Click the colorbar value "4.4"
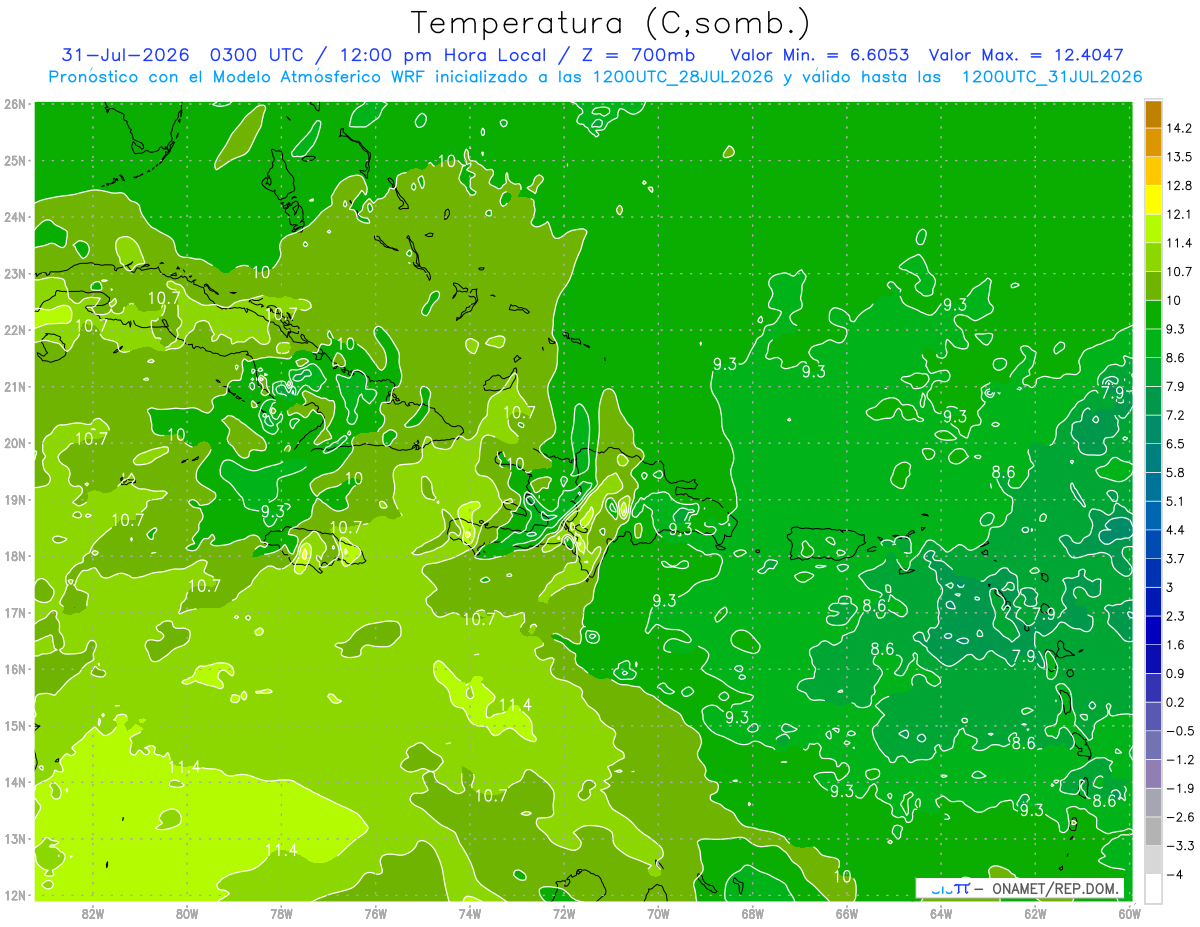 tap(1176, 530)
